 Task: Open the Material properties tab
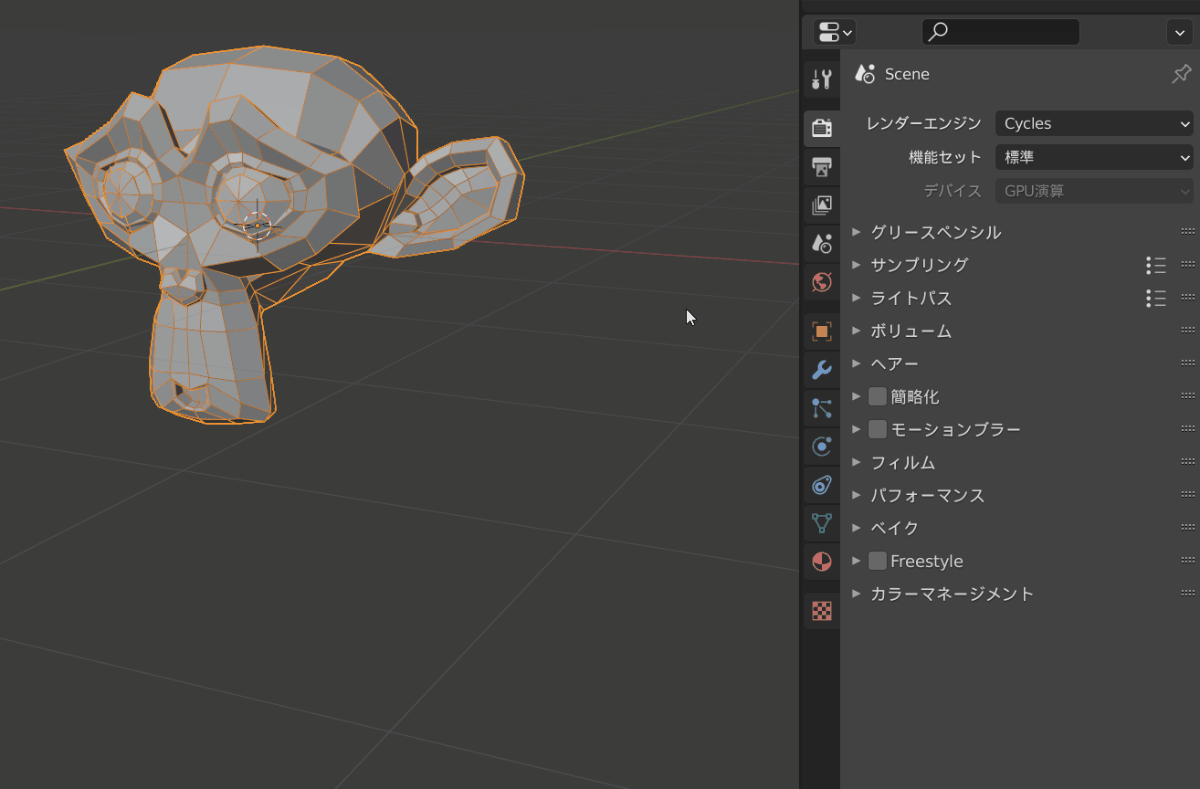822,561
